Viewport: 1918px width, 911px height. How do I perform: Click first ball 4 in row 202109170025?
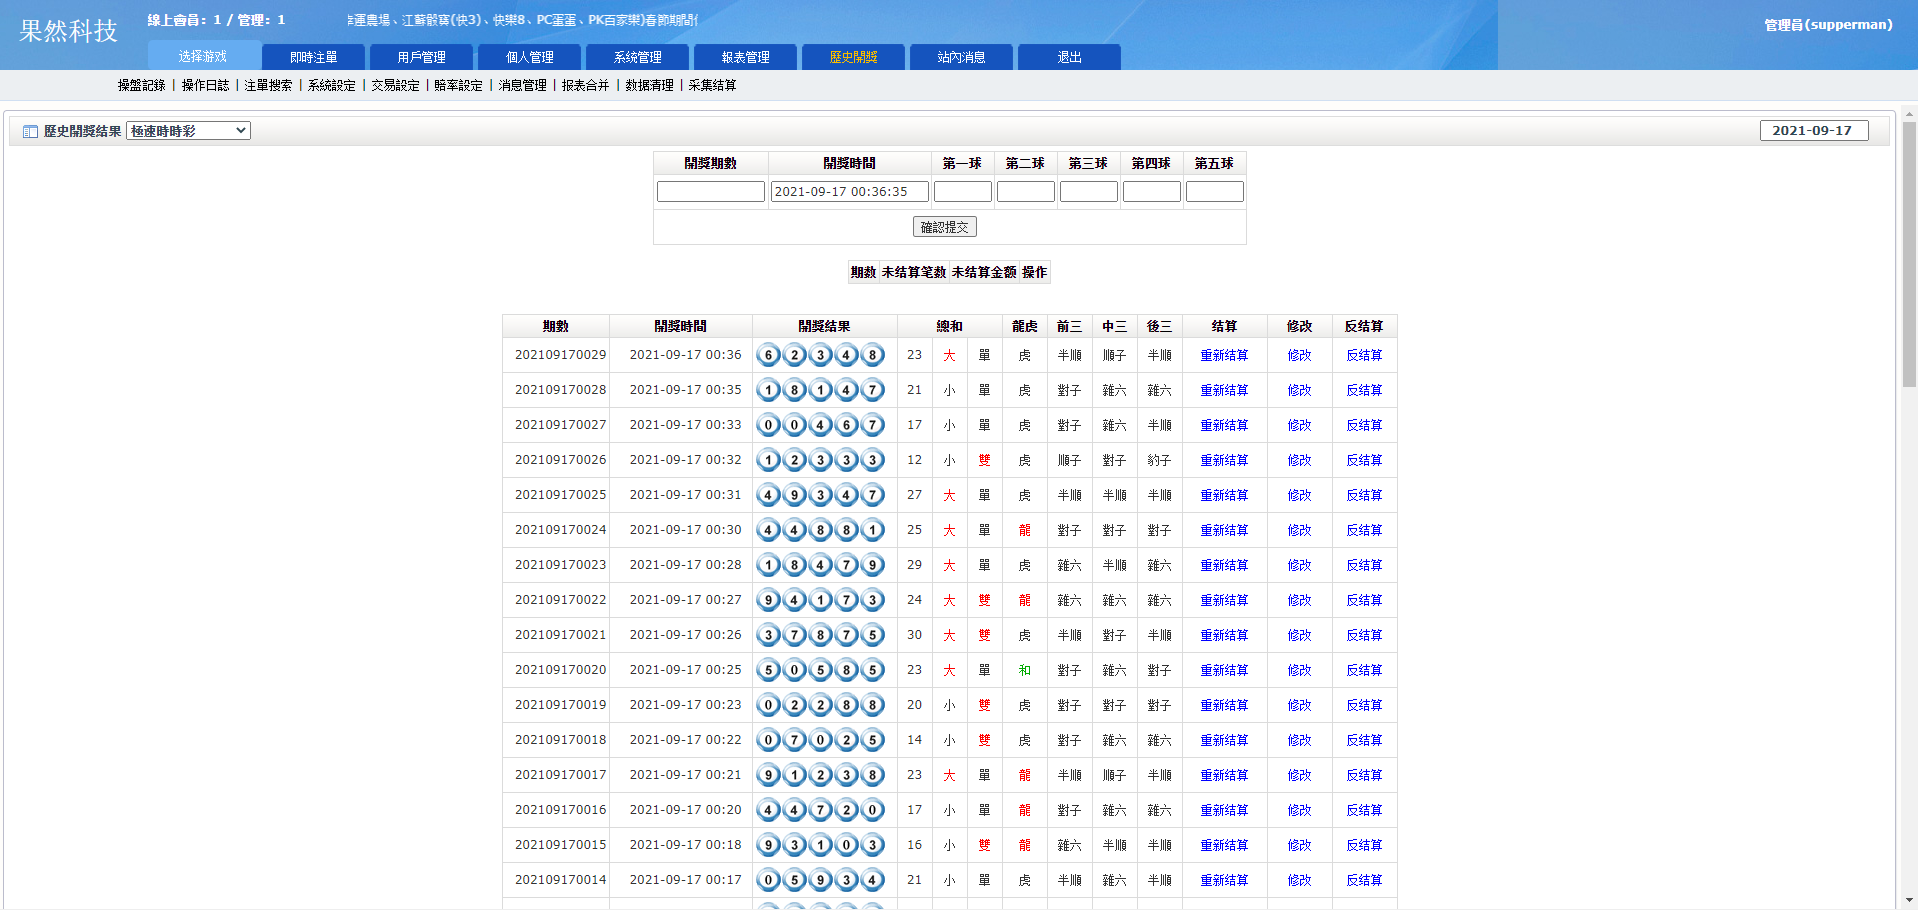coord(768,495)
